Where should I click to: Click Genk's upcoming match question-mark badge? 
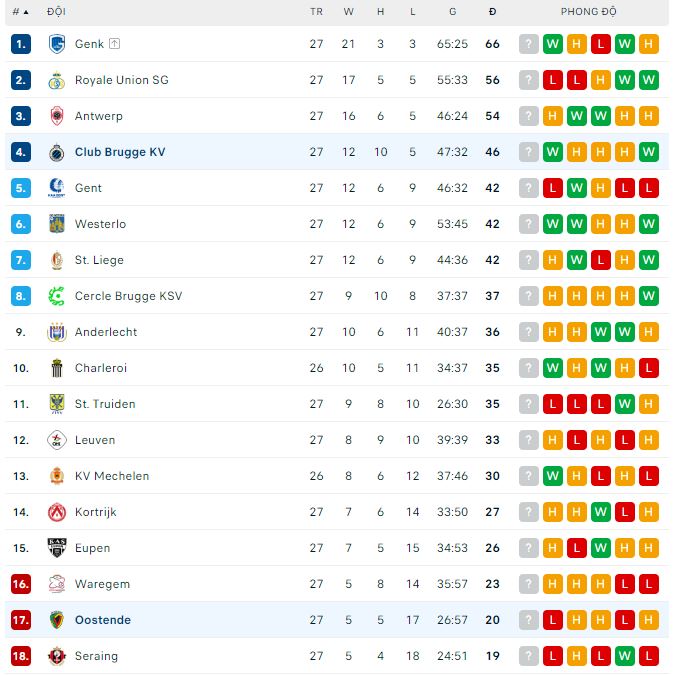point(529,44)
